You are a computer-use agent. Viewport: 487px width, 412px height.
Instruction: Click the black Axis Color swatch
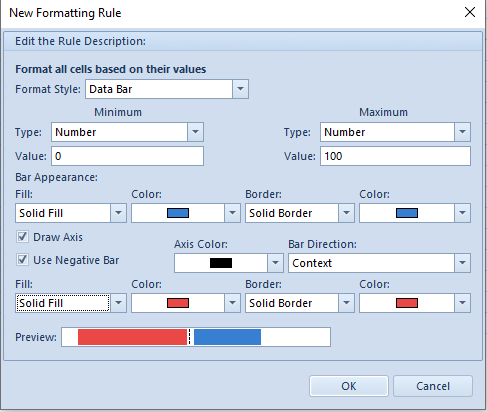221,263
